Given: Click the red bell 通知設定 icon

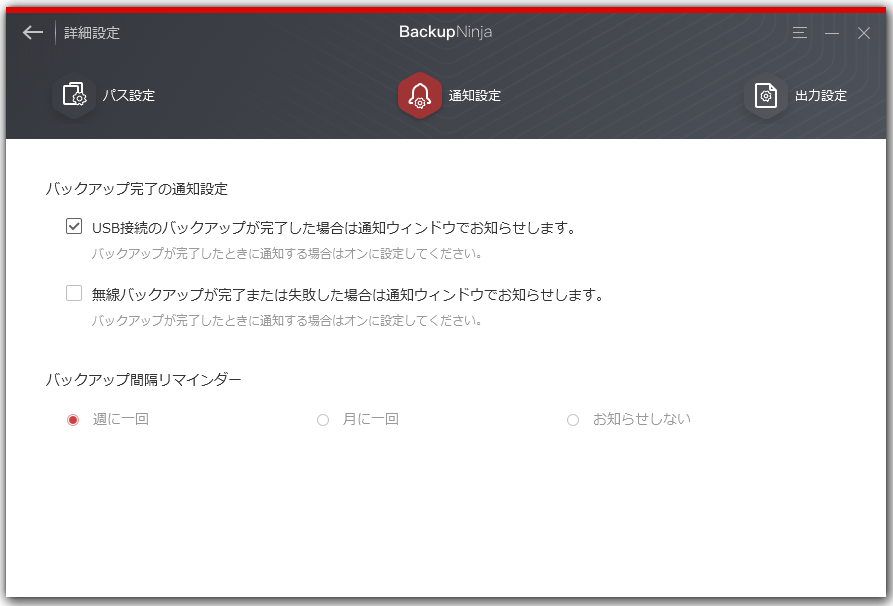Looking at the screenshot, I should (420, 95).
